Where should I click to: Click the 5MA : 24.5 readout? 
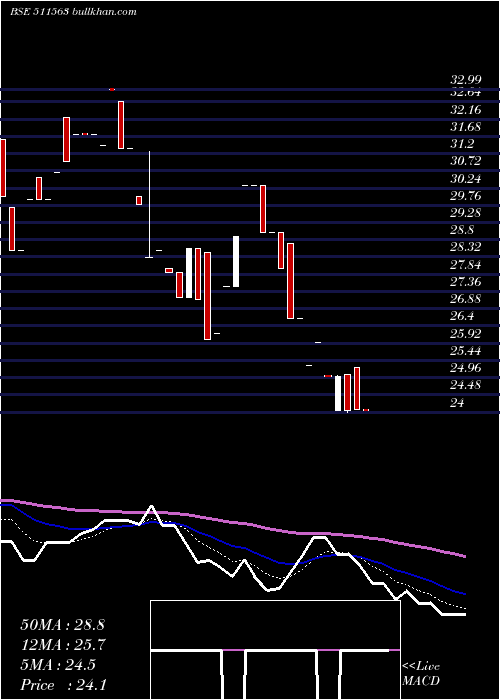(x=58, y=665)
